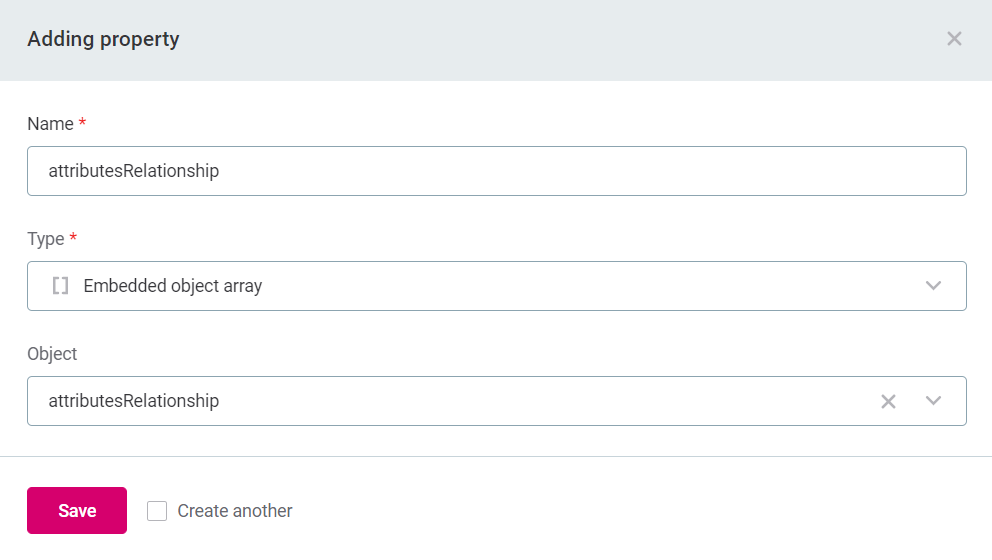Screen dimensions: 992x560
Task: Expand the Type dropdown chevron arrow
Action: pos(933,286)
